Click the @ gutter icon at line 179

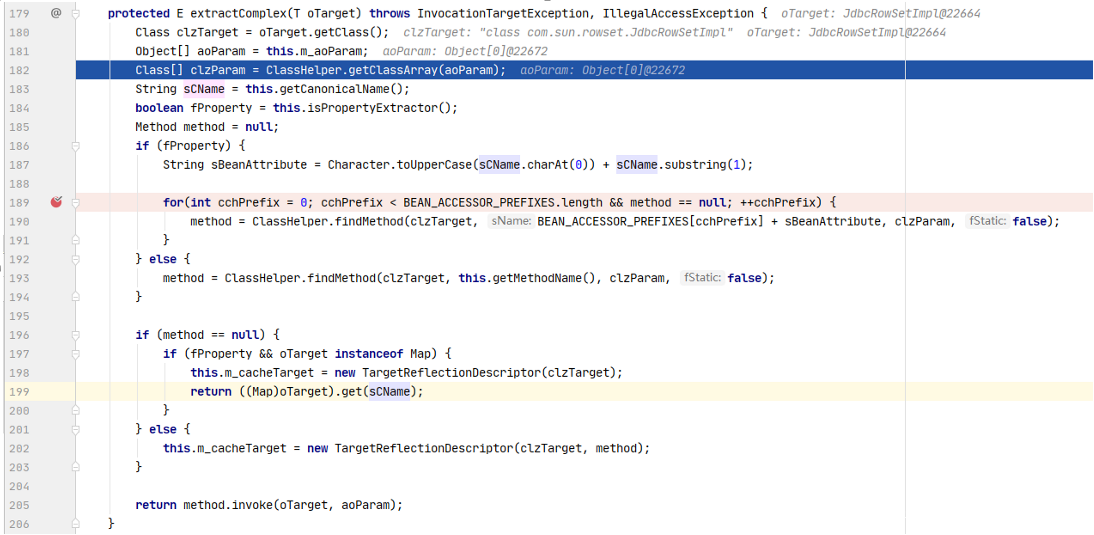click(56, 13)
